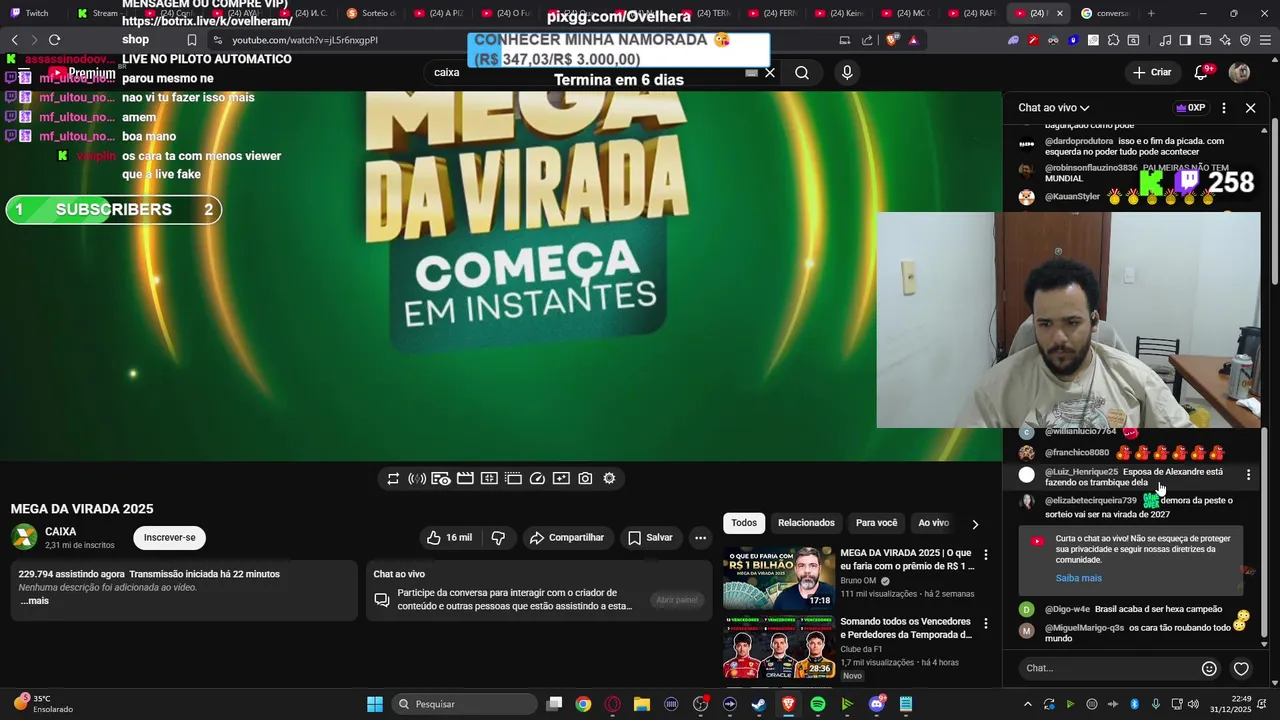
Task: Click the video filters sparkle icon
Action: tap(561, 479)
